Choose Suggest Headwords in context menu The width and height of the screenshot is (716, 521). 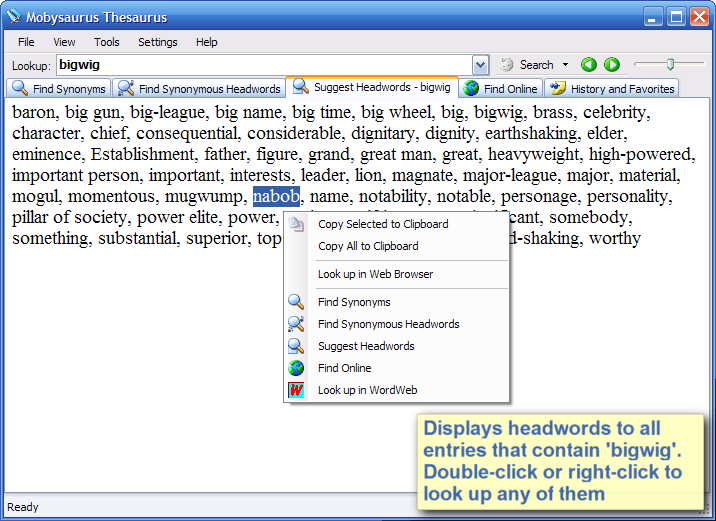[x=396, y=346]
